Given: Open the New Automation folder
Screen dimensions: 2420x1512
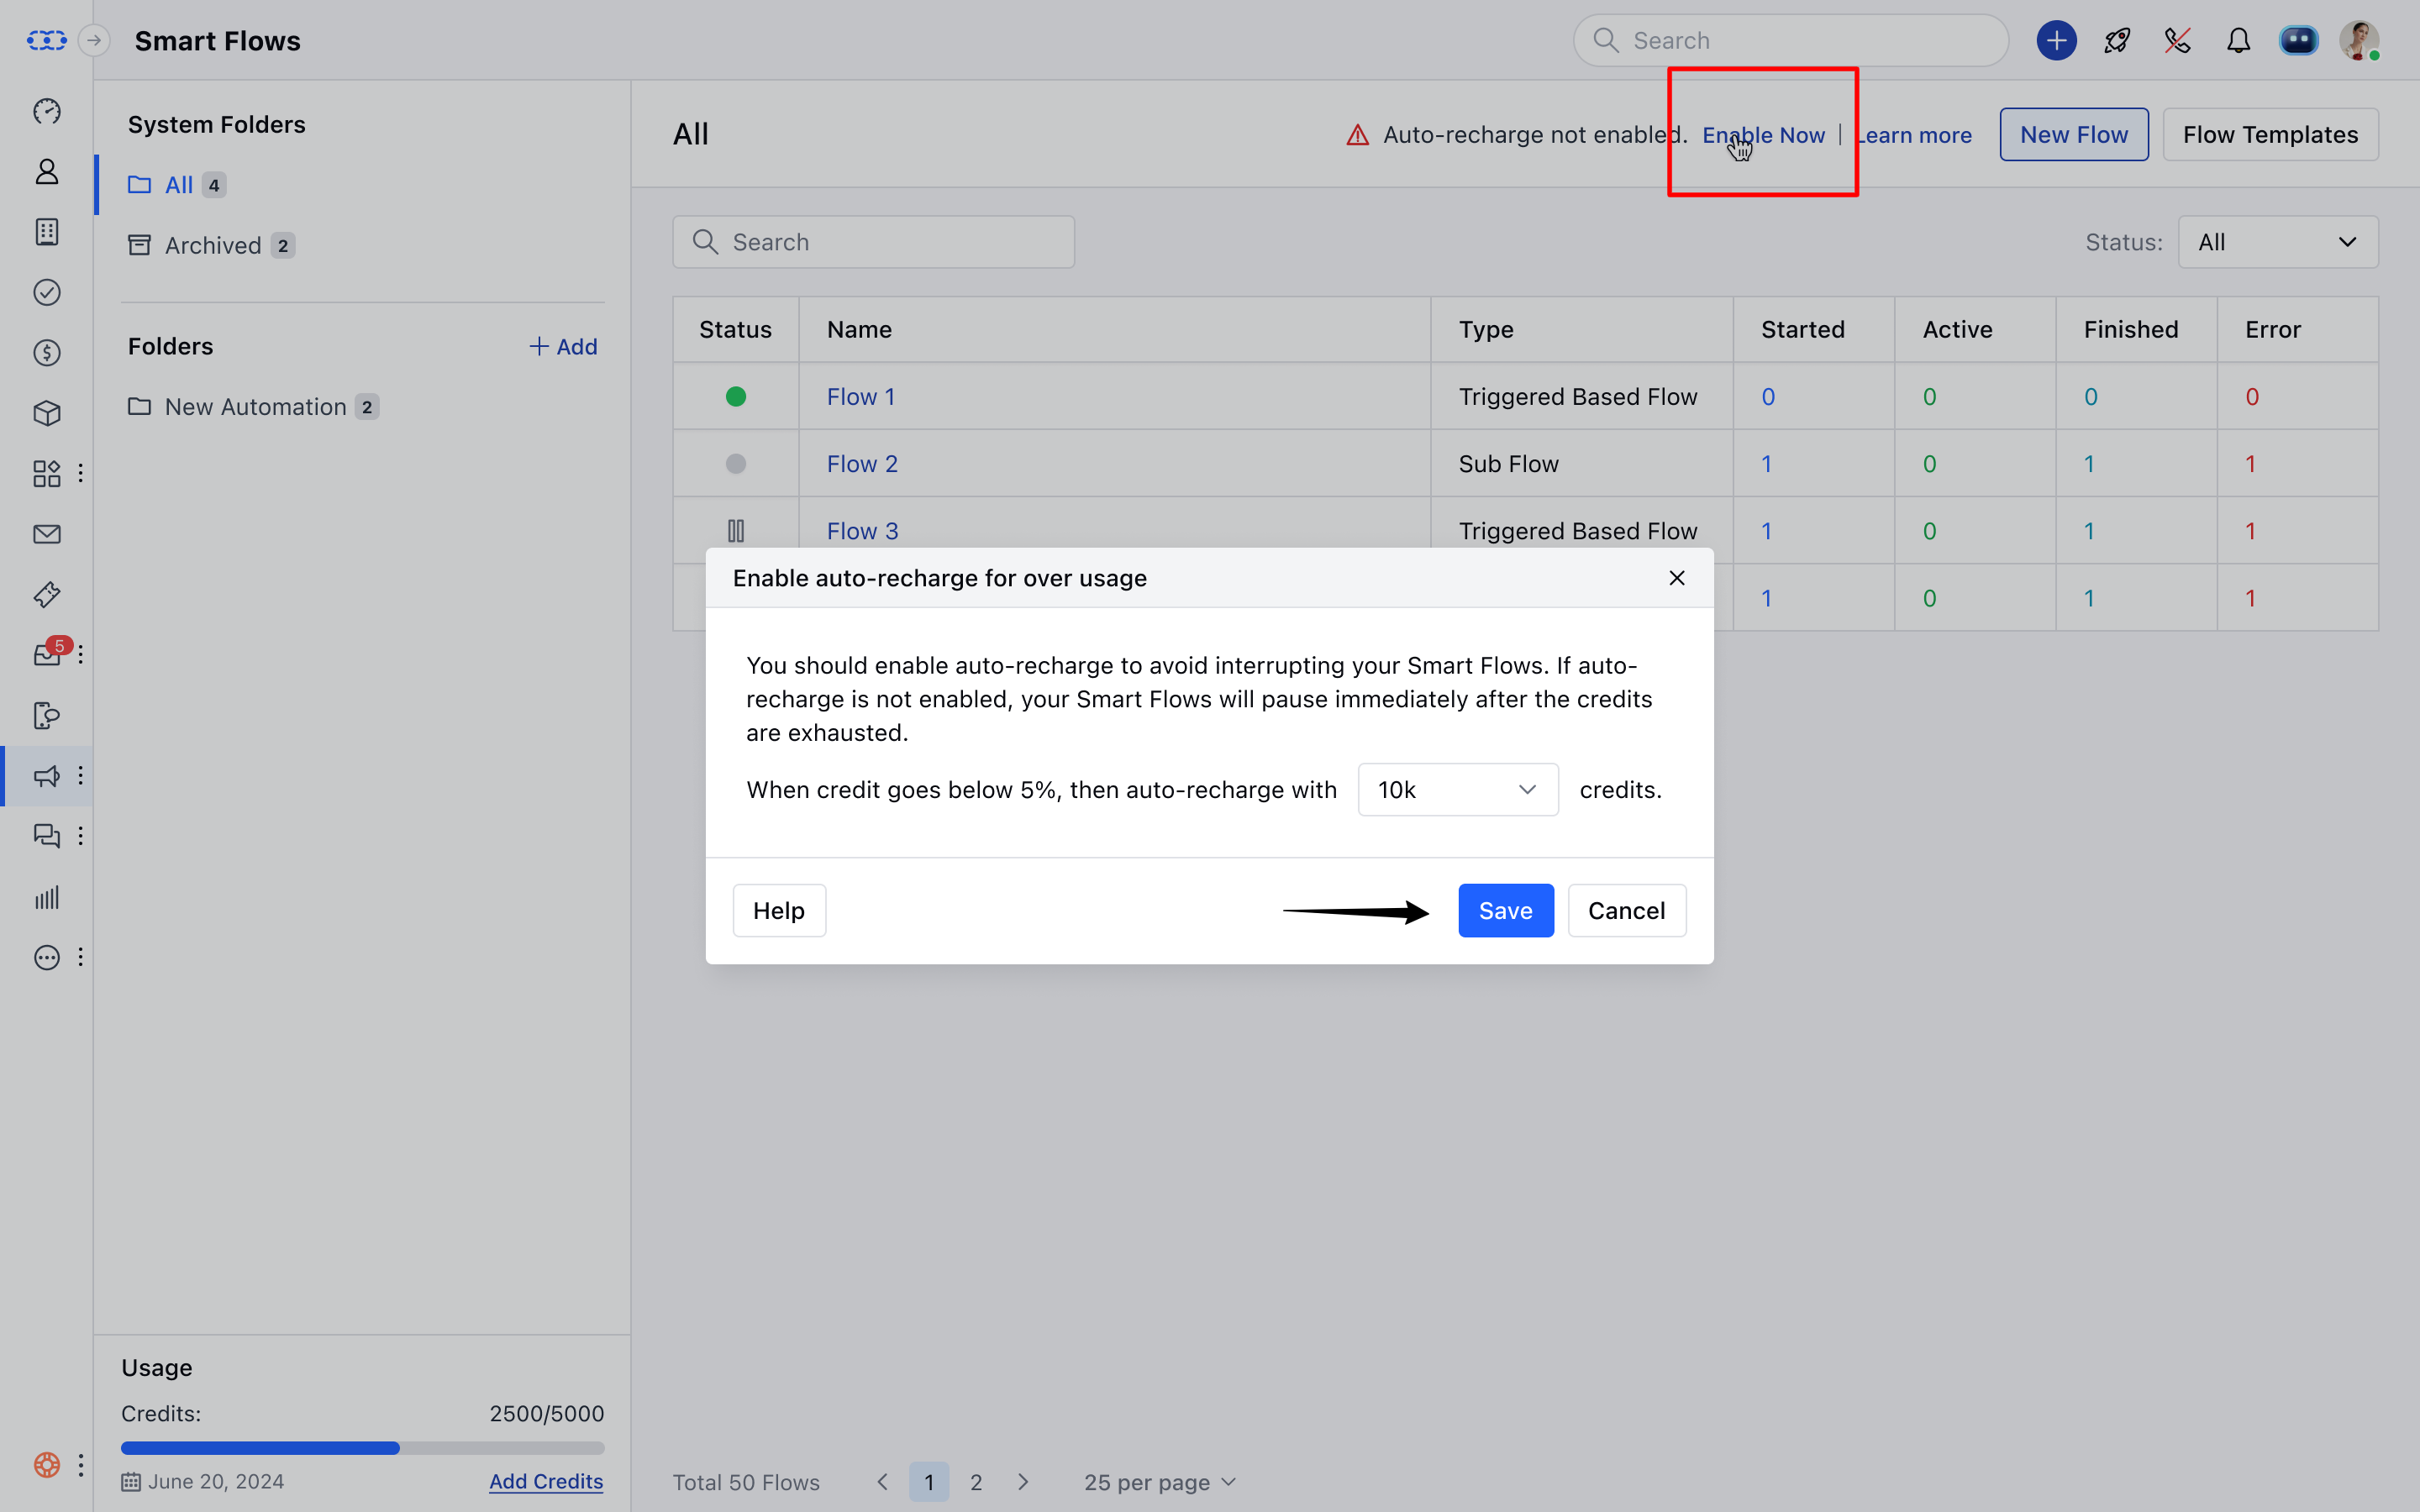Looking at the screenshot, I should click(x=255, y=407).
